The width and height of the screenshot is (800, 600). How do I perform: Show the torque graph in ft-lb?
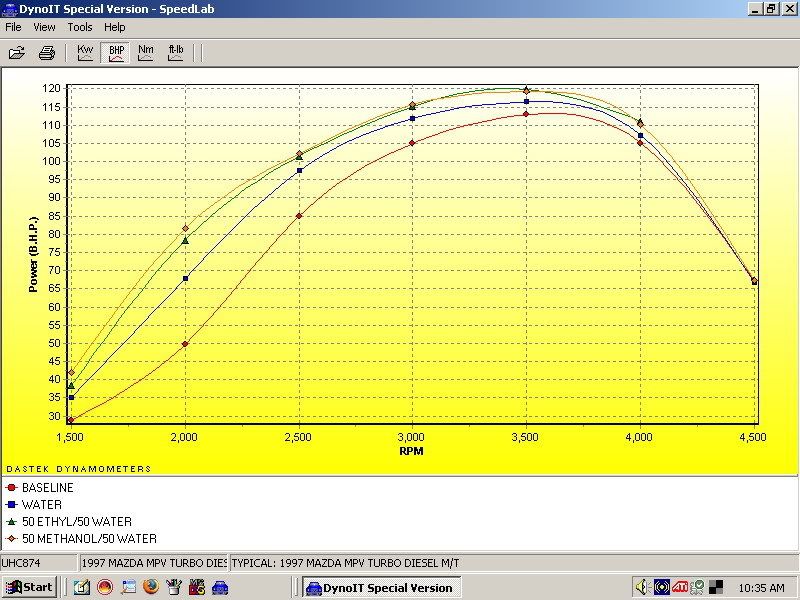click(176, 53)
